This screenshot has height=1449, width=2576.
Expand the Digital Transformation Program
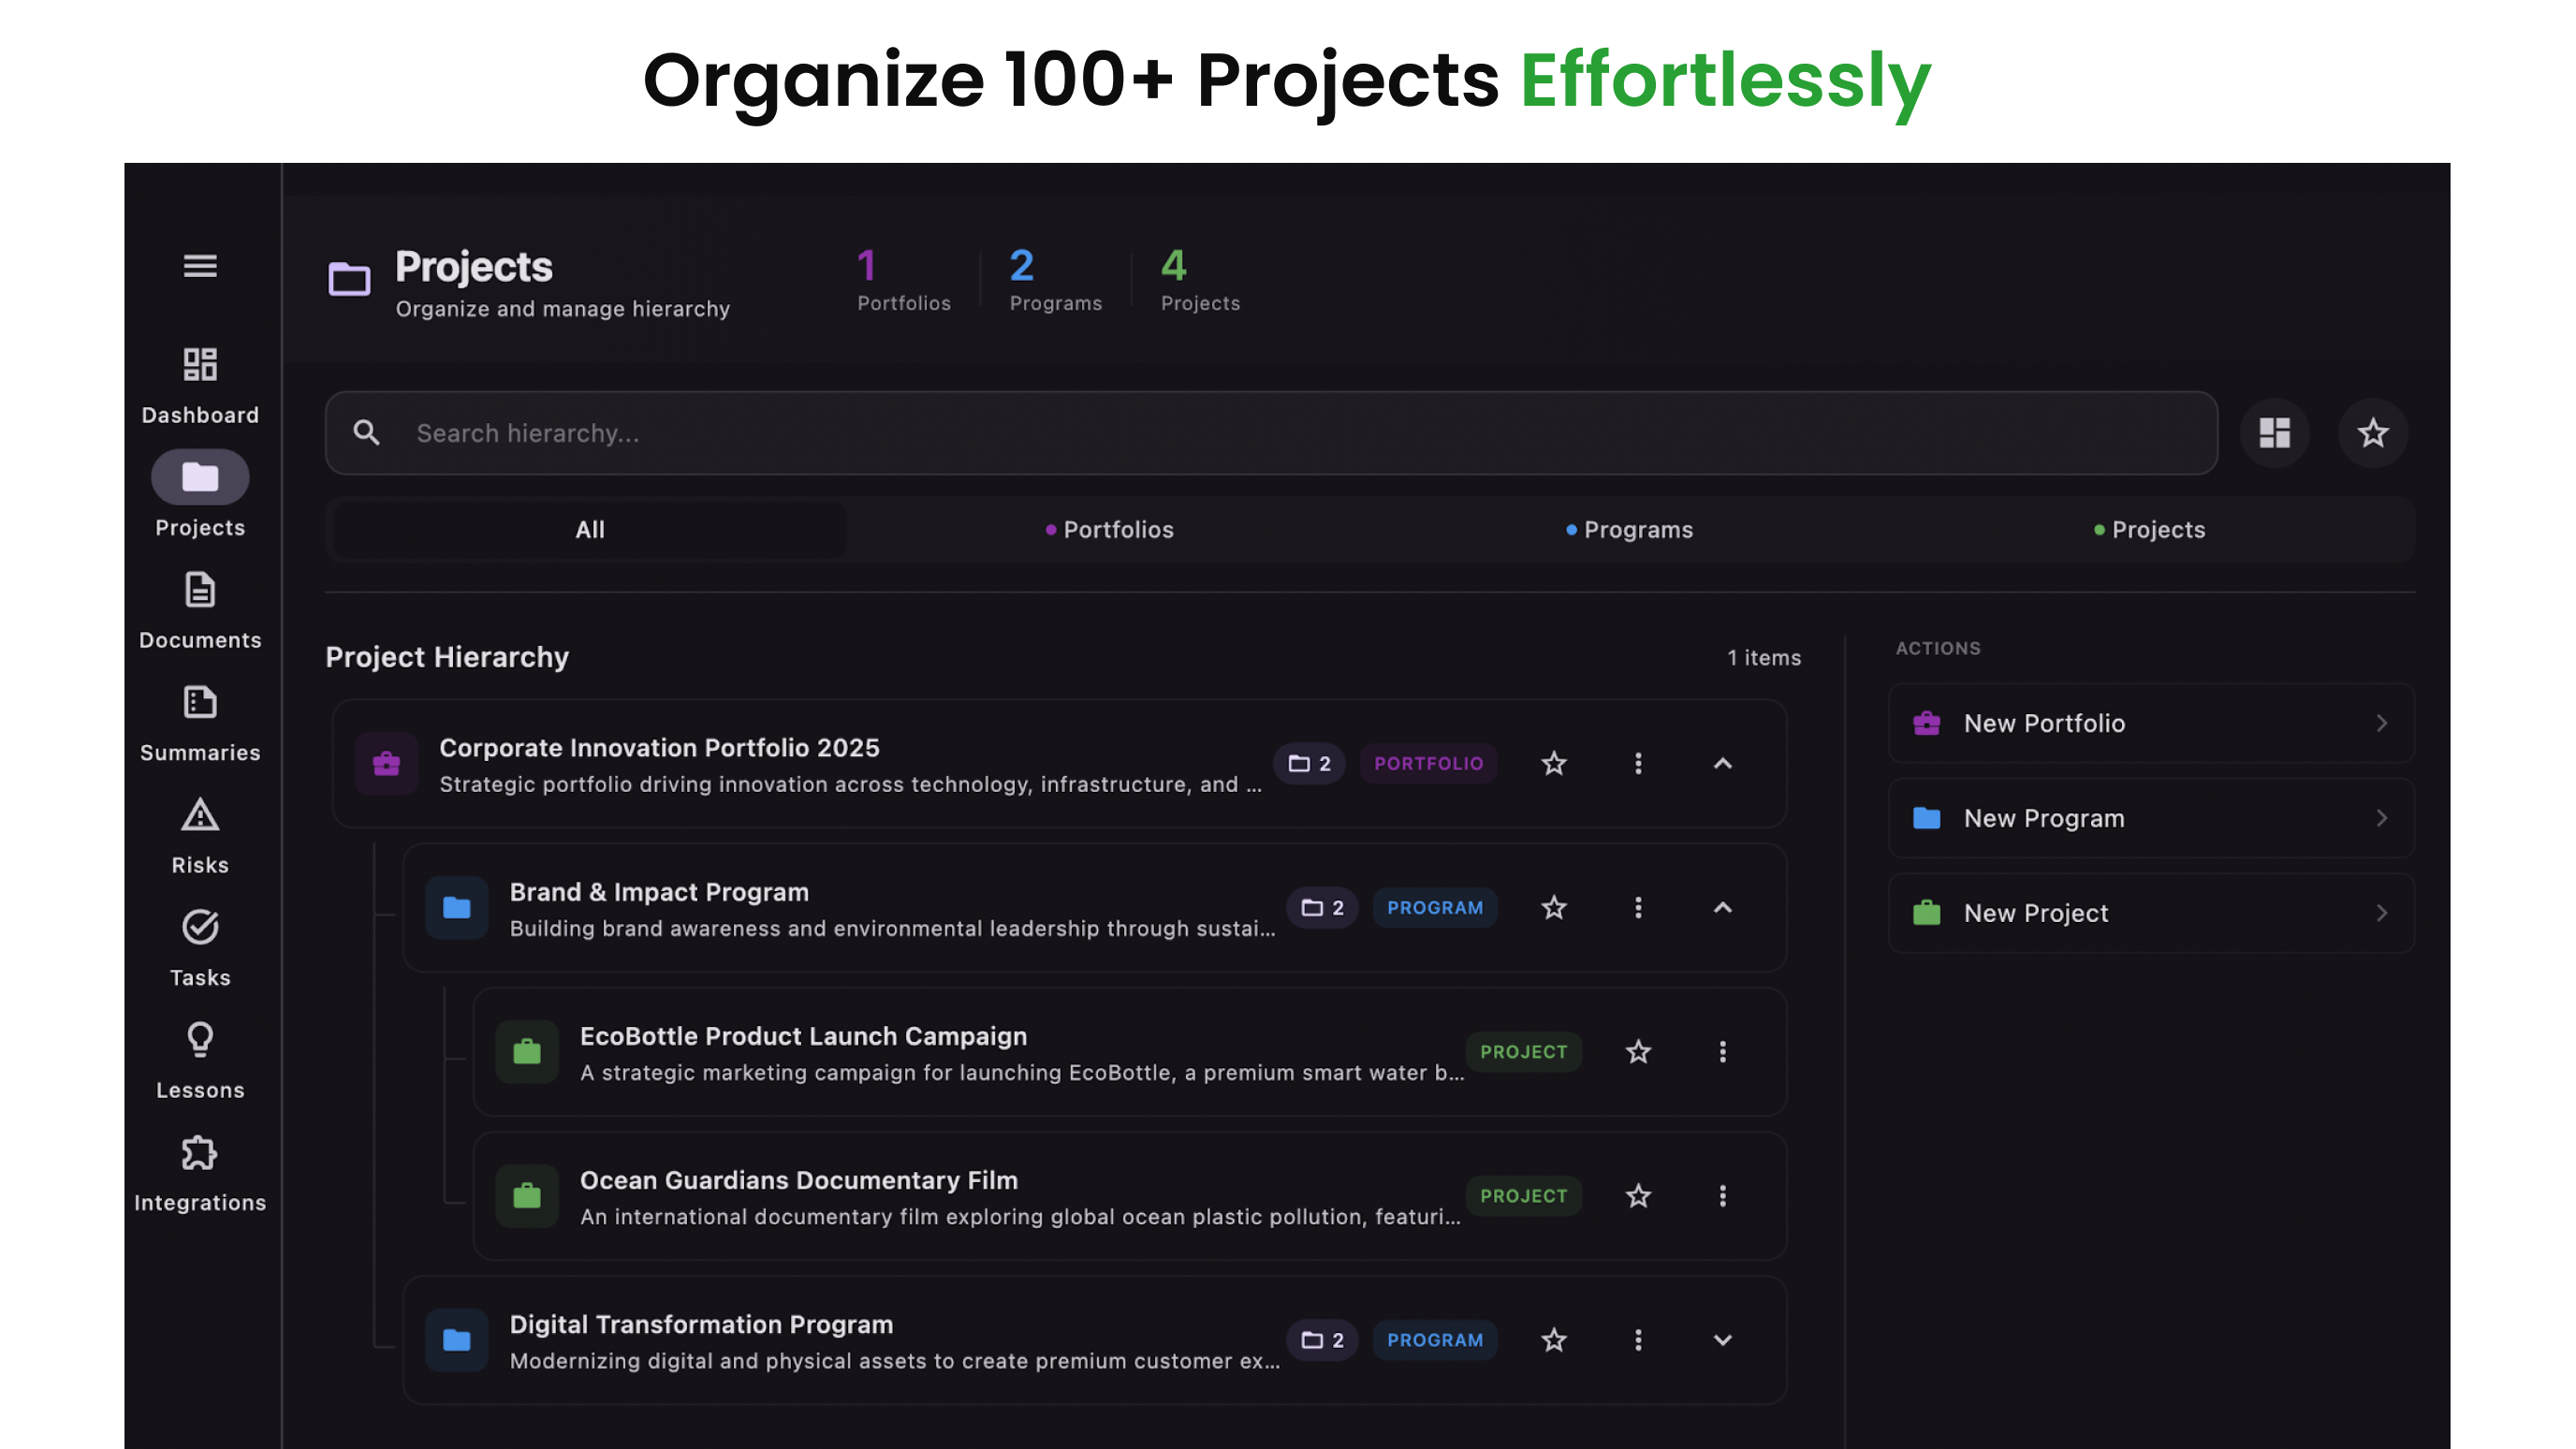tap(1722, 1340)
